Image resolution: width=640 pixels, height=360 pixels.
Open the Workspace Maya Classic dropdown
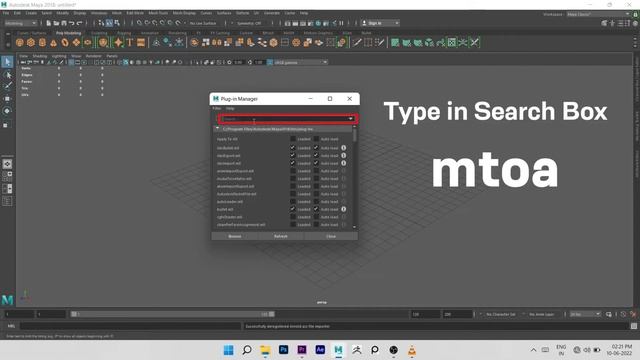598,14
